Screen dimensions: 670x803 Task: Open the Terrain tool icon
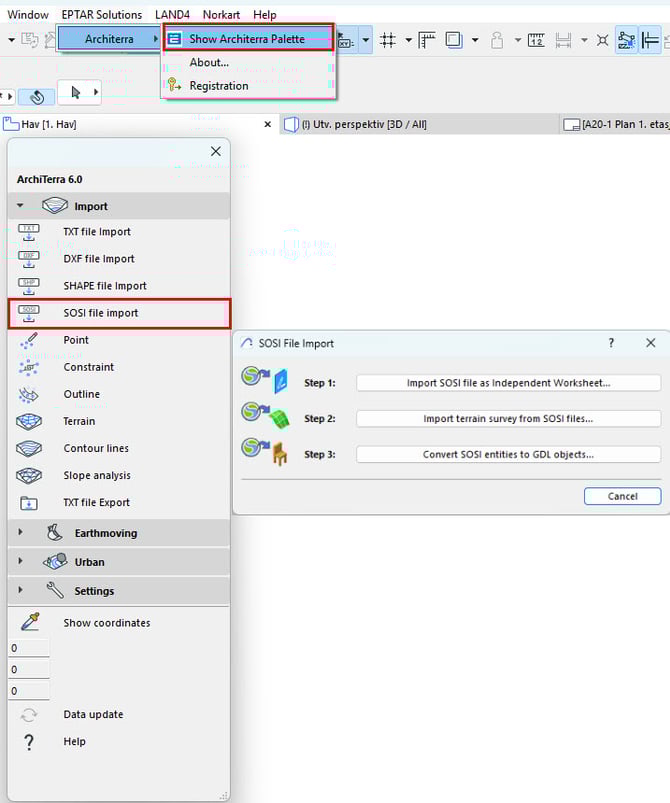[29, 421]
